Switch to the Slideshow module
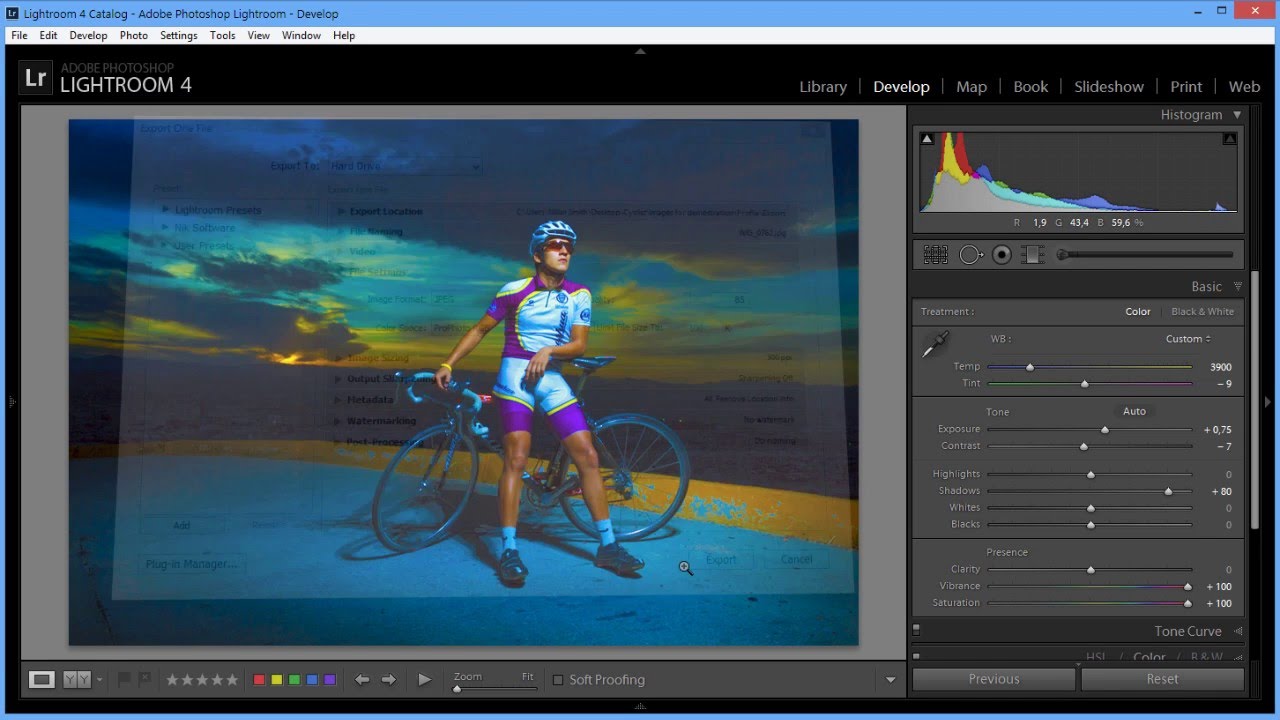The width and height of the screenshot is (1280, 720). point(1109,87)
